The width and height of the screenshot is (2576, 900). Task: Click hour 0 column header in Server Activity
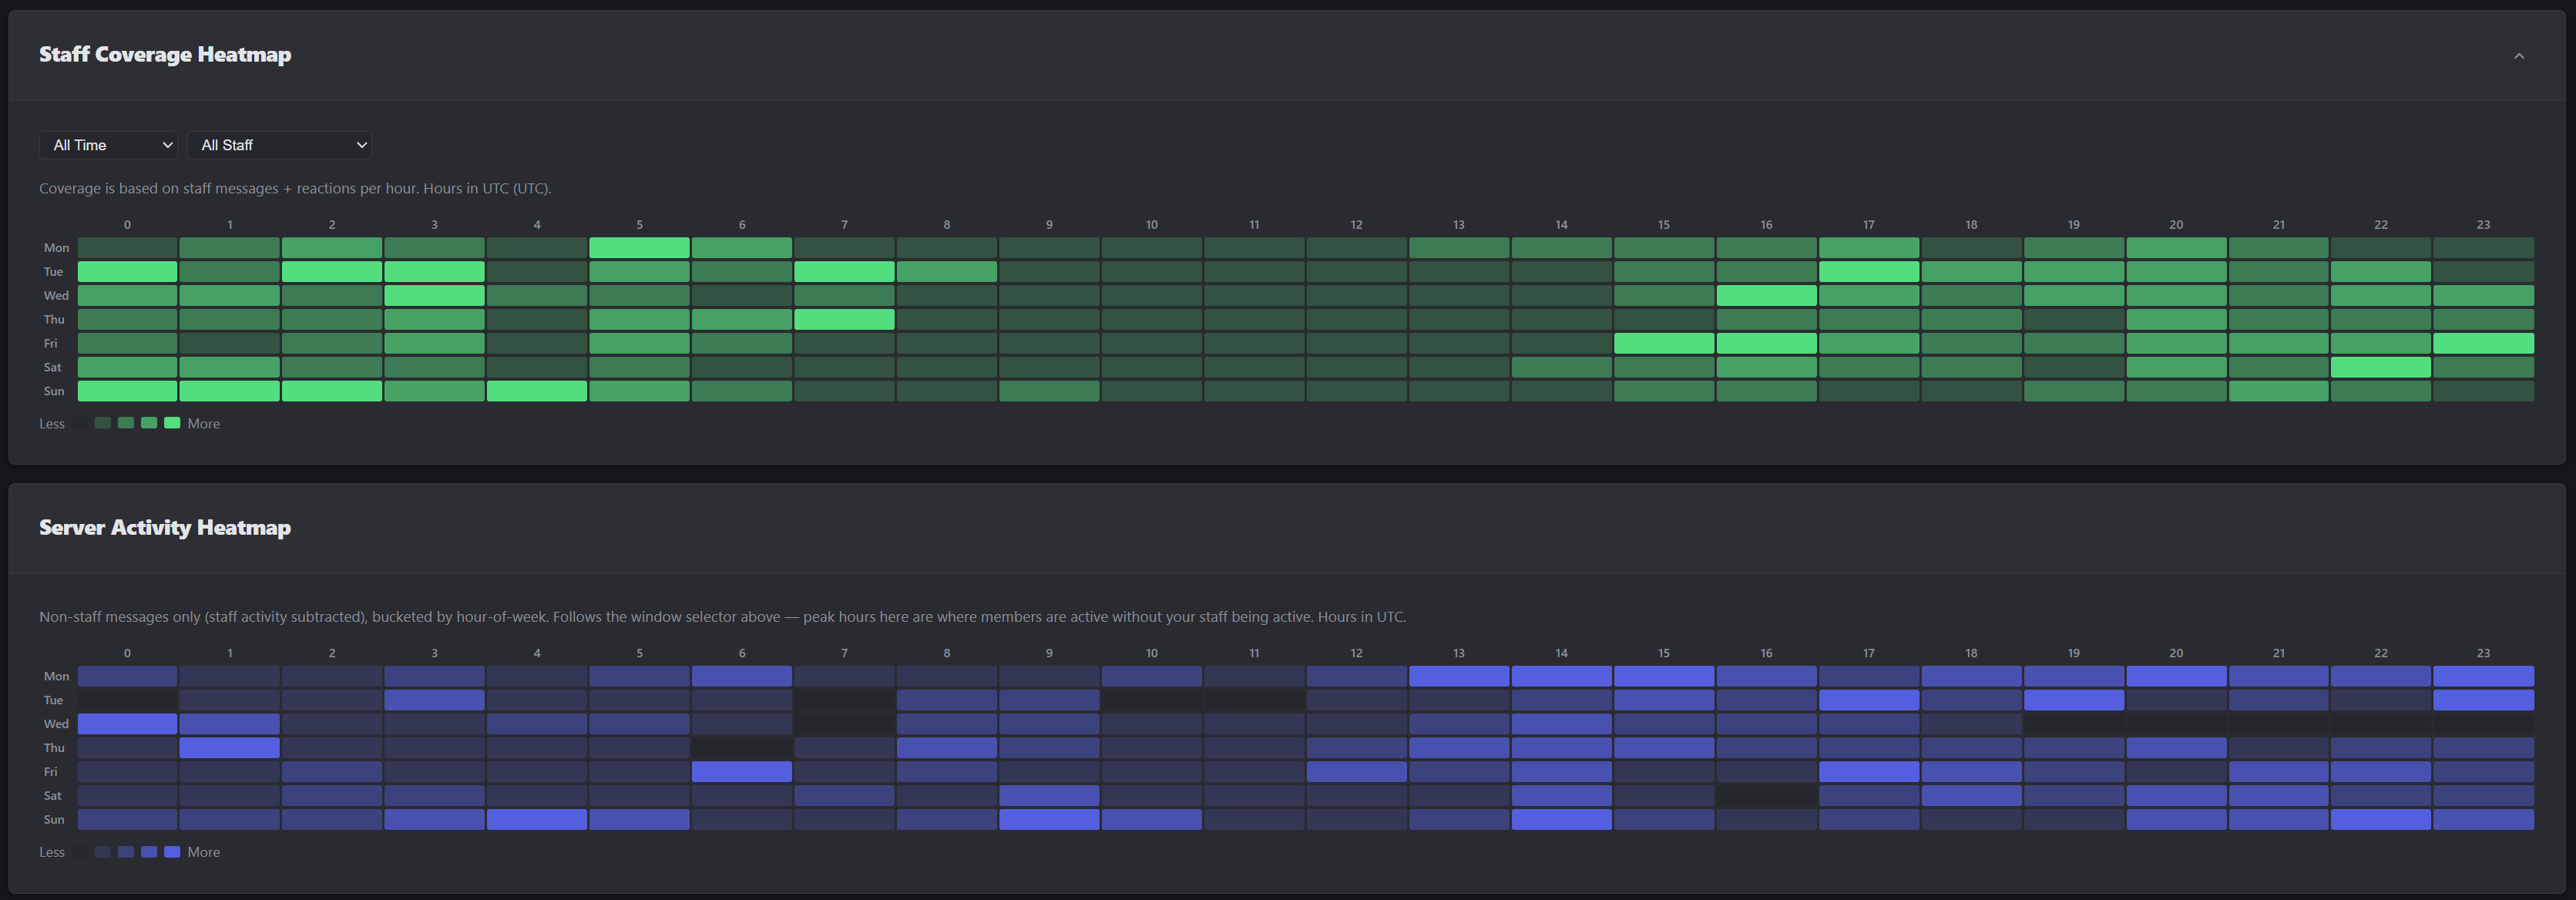127,653
